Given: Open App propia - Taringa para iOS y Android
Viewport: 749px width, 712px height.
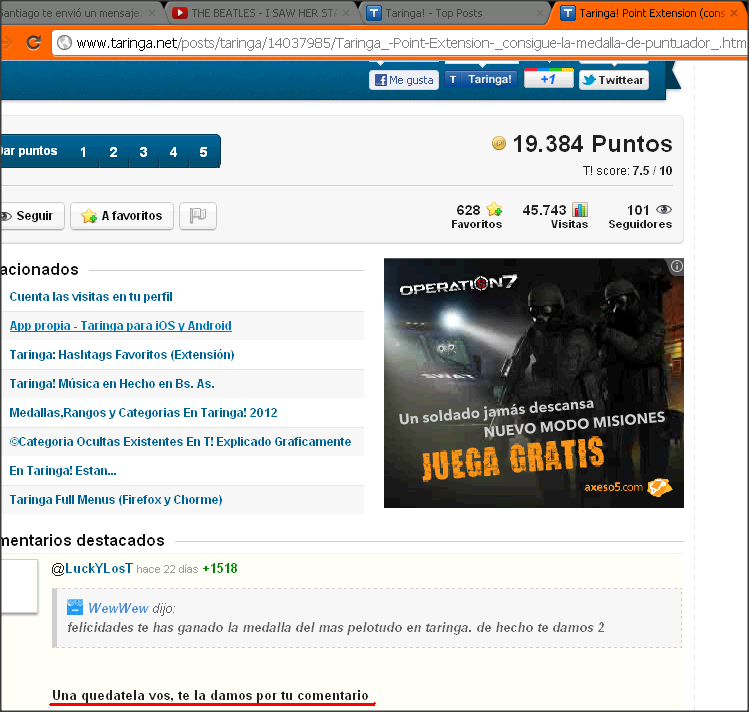Looking at the screenshot, I should tap(120, 326).
